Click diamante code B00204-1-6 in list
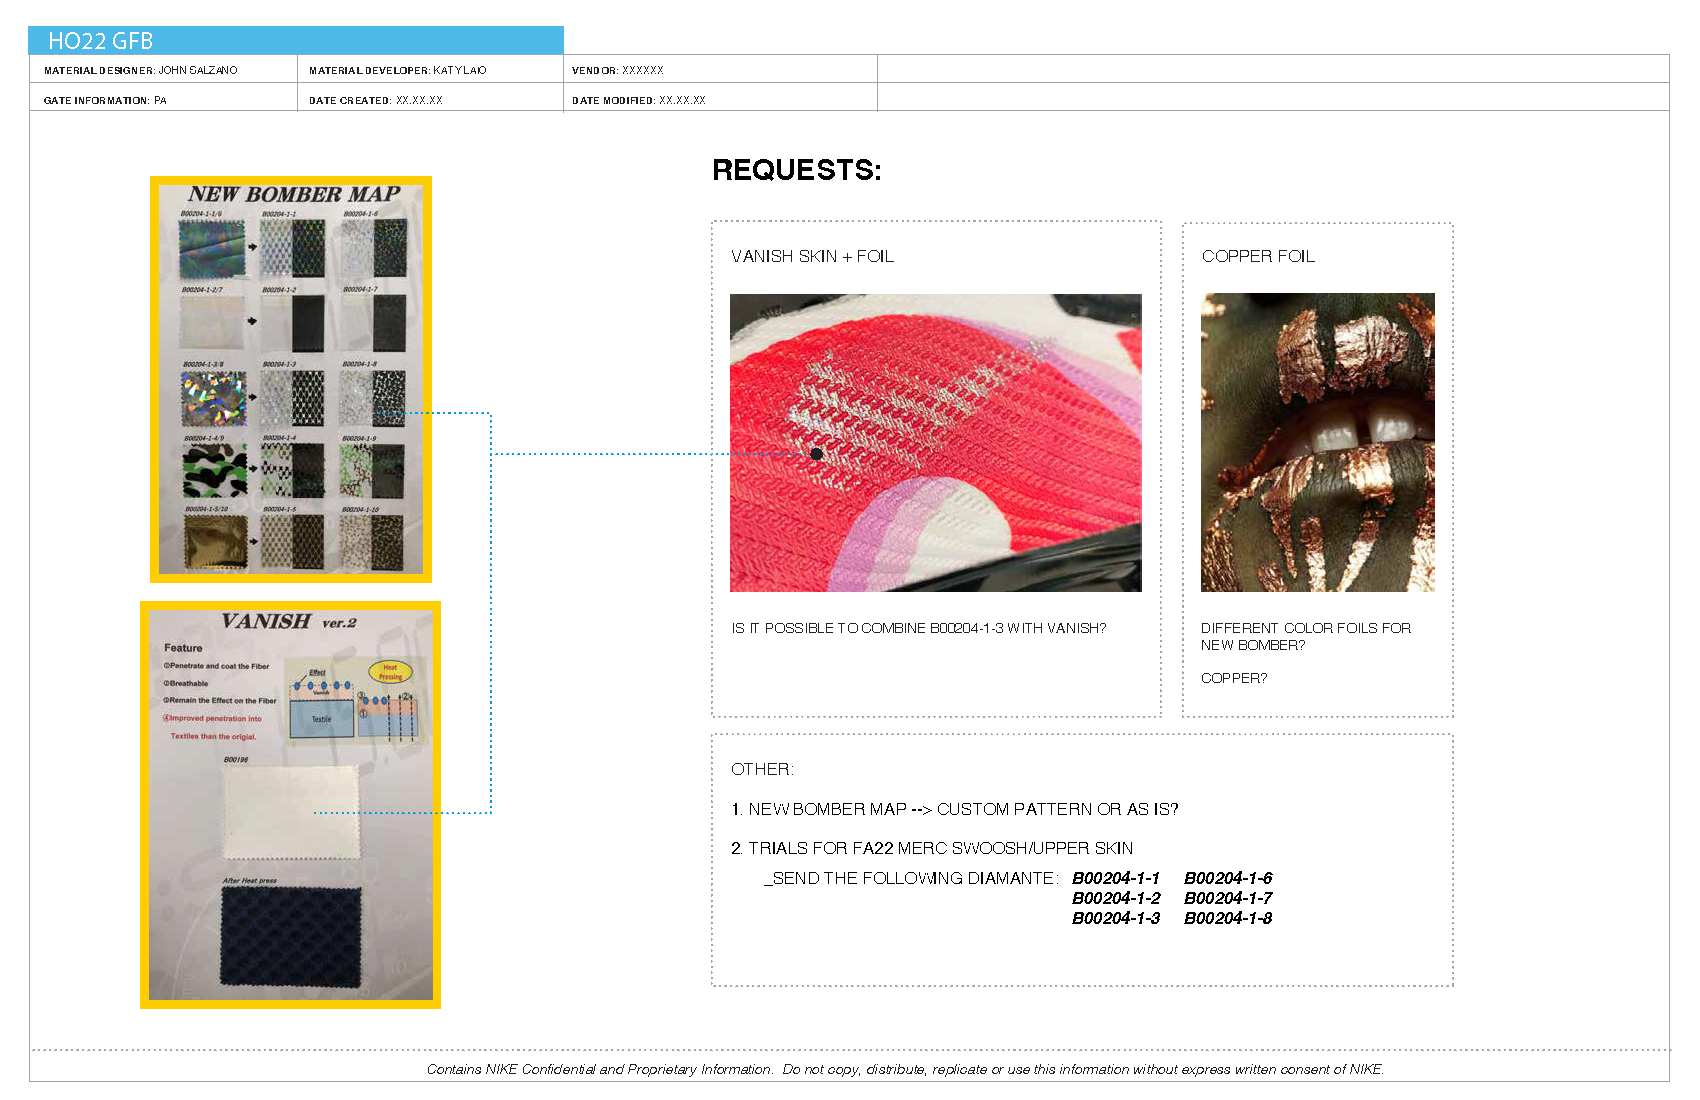The width and height of the screenshot is (1700, 1100). tap(1228, 878)
